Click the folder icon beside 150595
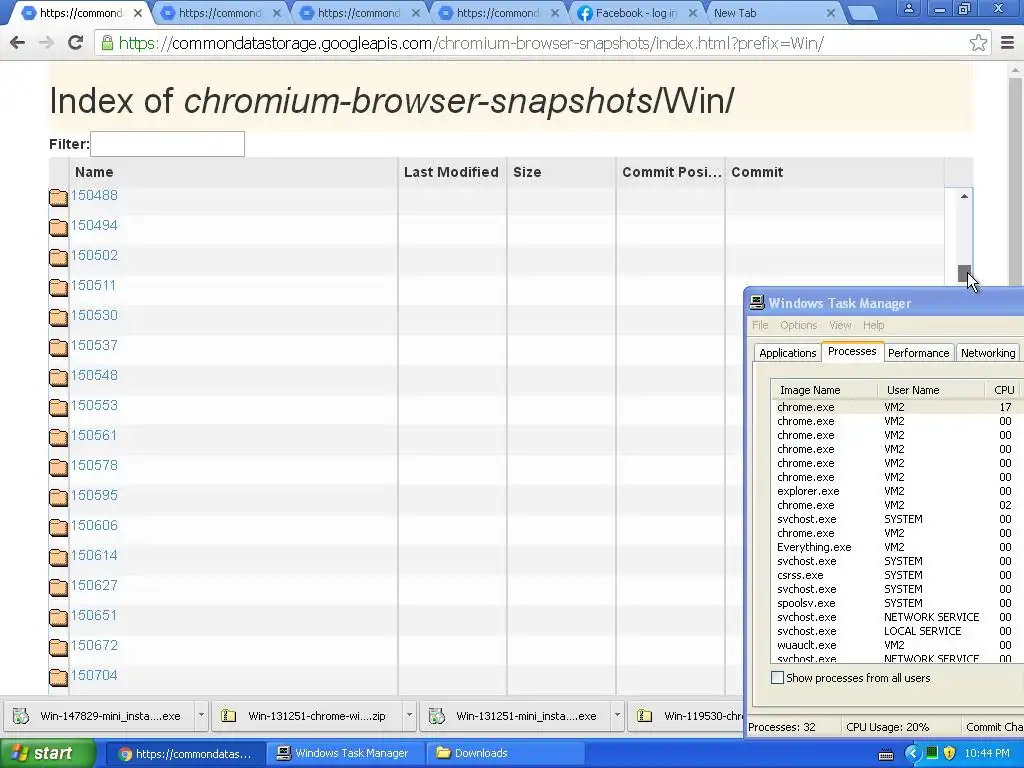This screenshot has height=768, width=1024. pyautogui.click(x=58, y=498)
